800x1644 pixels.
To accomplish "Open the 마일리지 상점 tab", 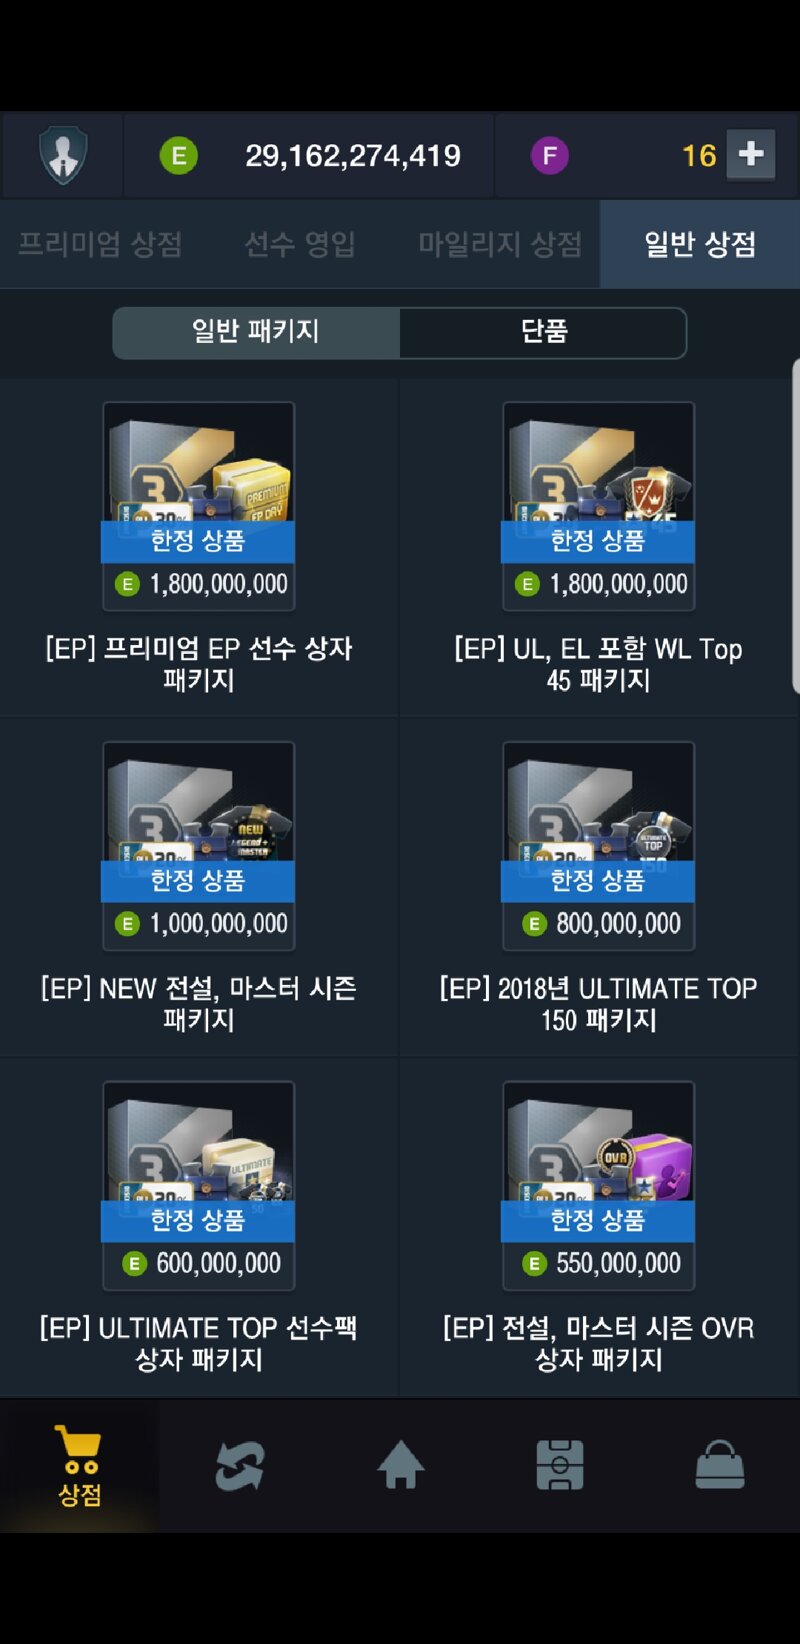I will [x=500, y=244].
